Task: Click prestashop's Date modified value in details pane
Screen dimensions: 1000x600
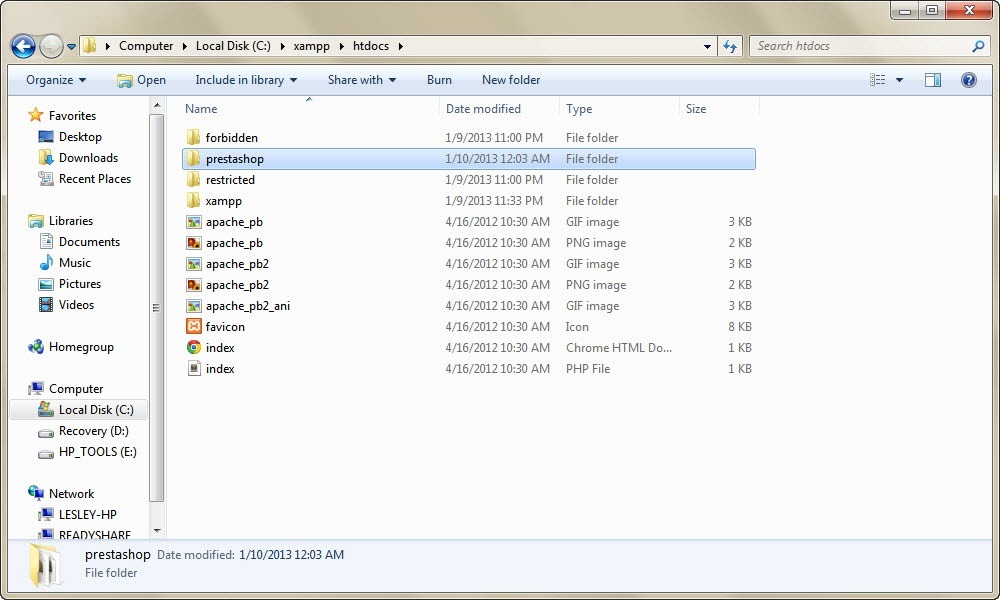Action: click(291, 555)
